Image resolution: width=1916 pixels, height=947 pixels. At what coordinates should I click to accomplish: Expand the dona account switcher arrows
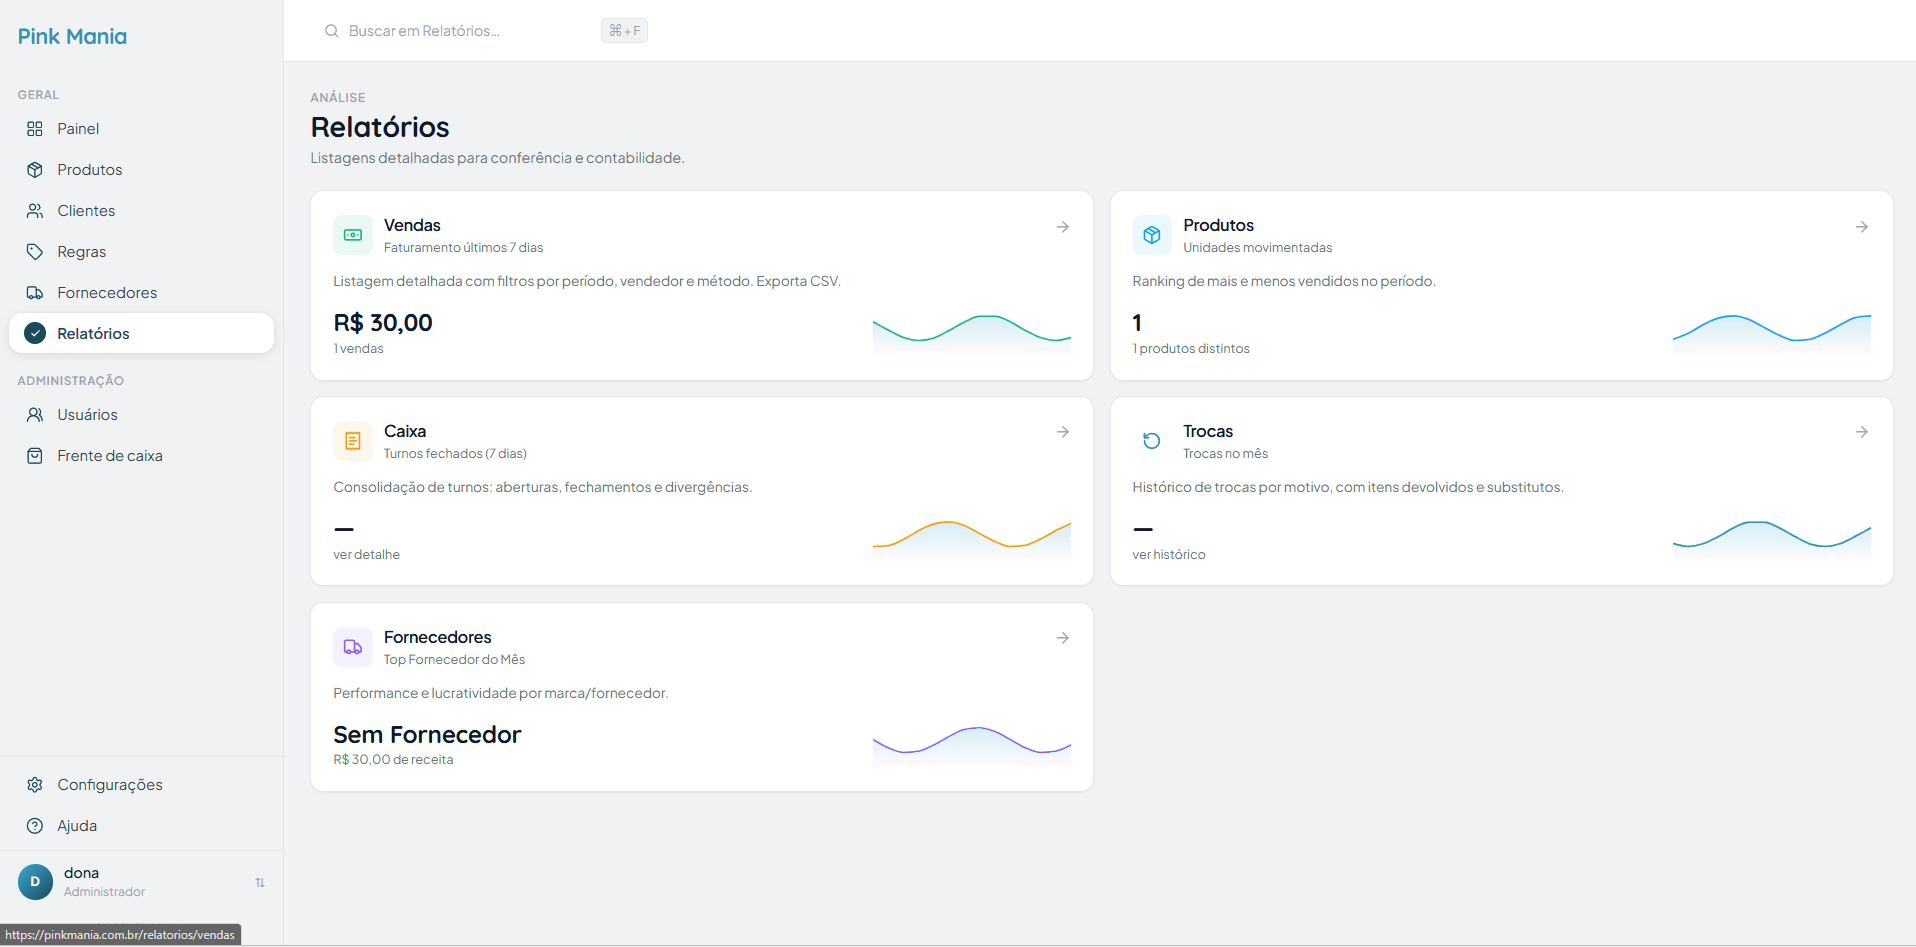260,883
